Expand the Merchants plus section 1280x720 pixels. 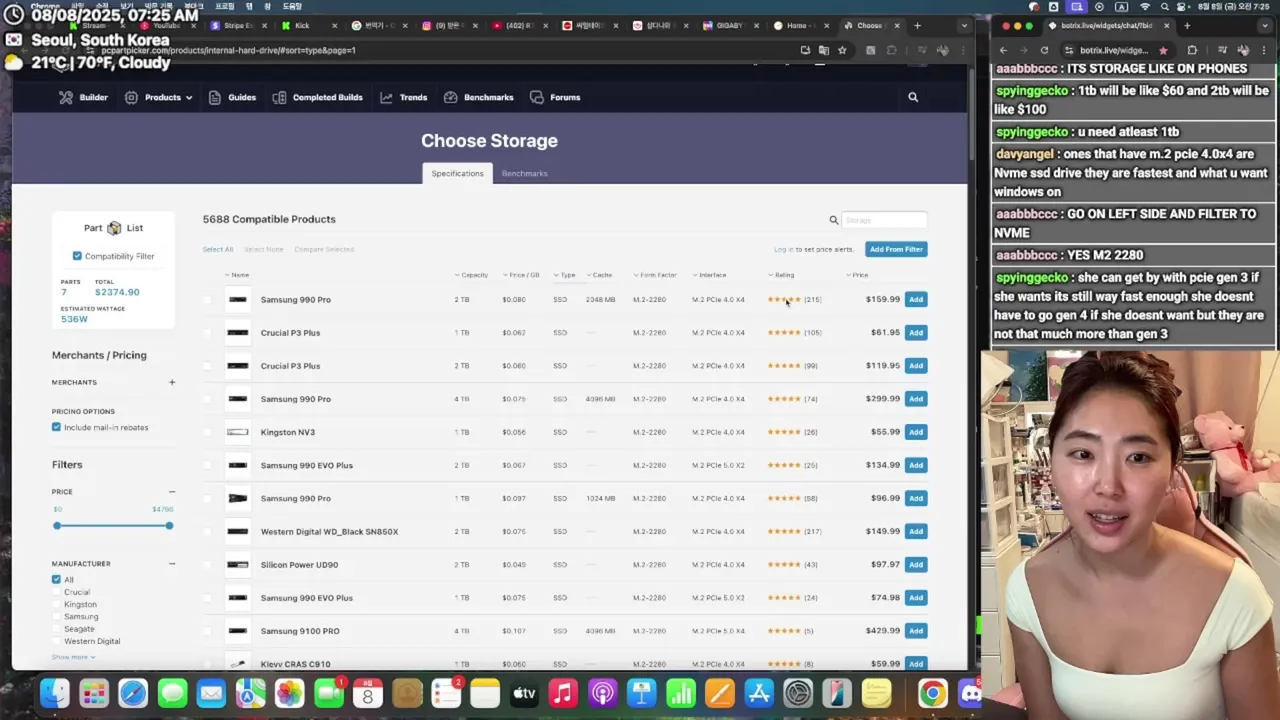[172, 382]
